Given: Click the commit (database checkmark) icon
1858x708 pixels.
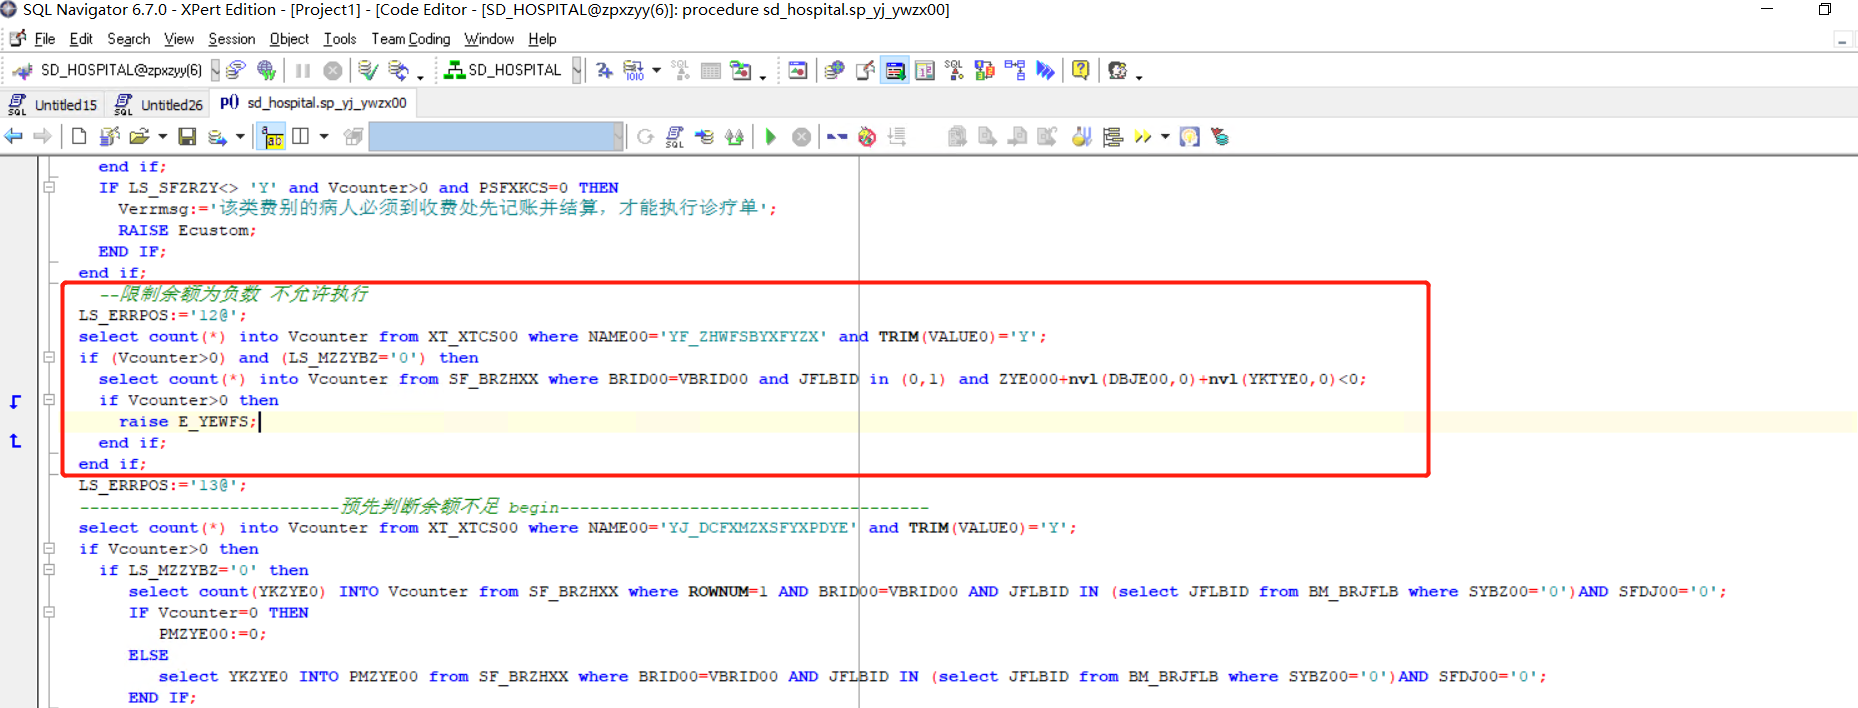Looking at the screenshot, I should pyautogui.click(x=367, y=70).
